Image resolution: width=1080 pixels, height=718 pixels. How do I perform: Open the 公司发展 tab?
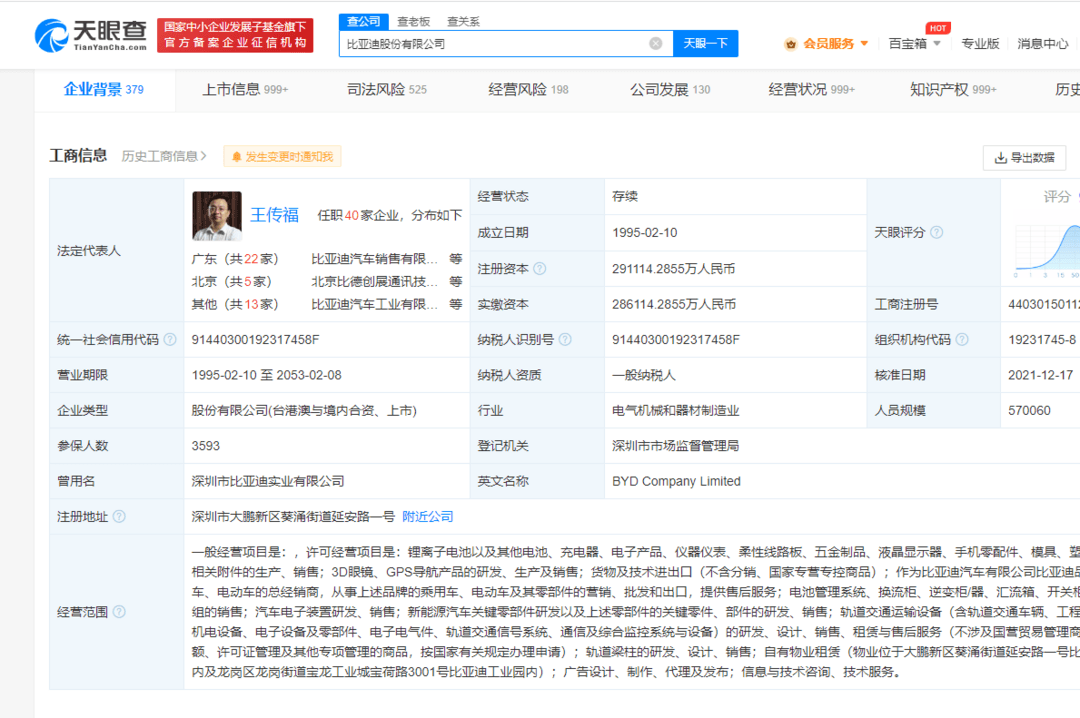(x=669, y=90)
